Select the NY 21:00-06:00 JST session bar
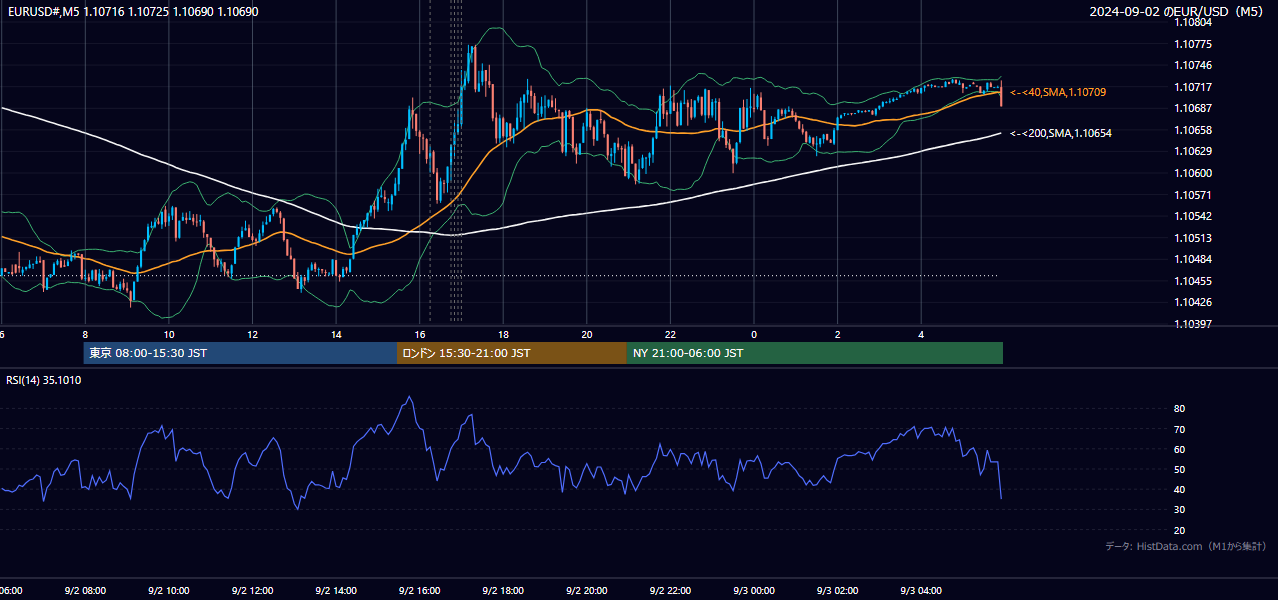 [x=815, y=353]
